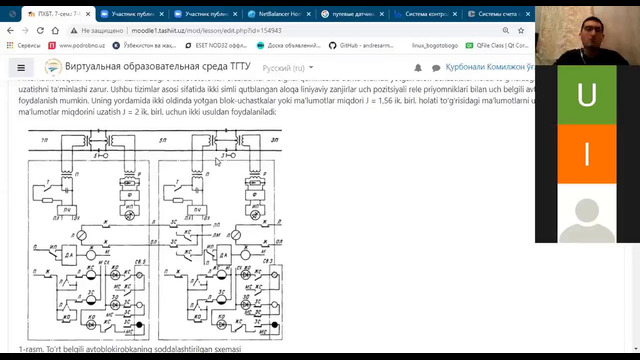Viewport: 640px width, 360px height.
Task: Click the Moodle site logo
Action: [53, 67]
